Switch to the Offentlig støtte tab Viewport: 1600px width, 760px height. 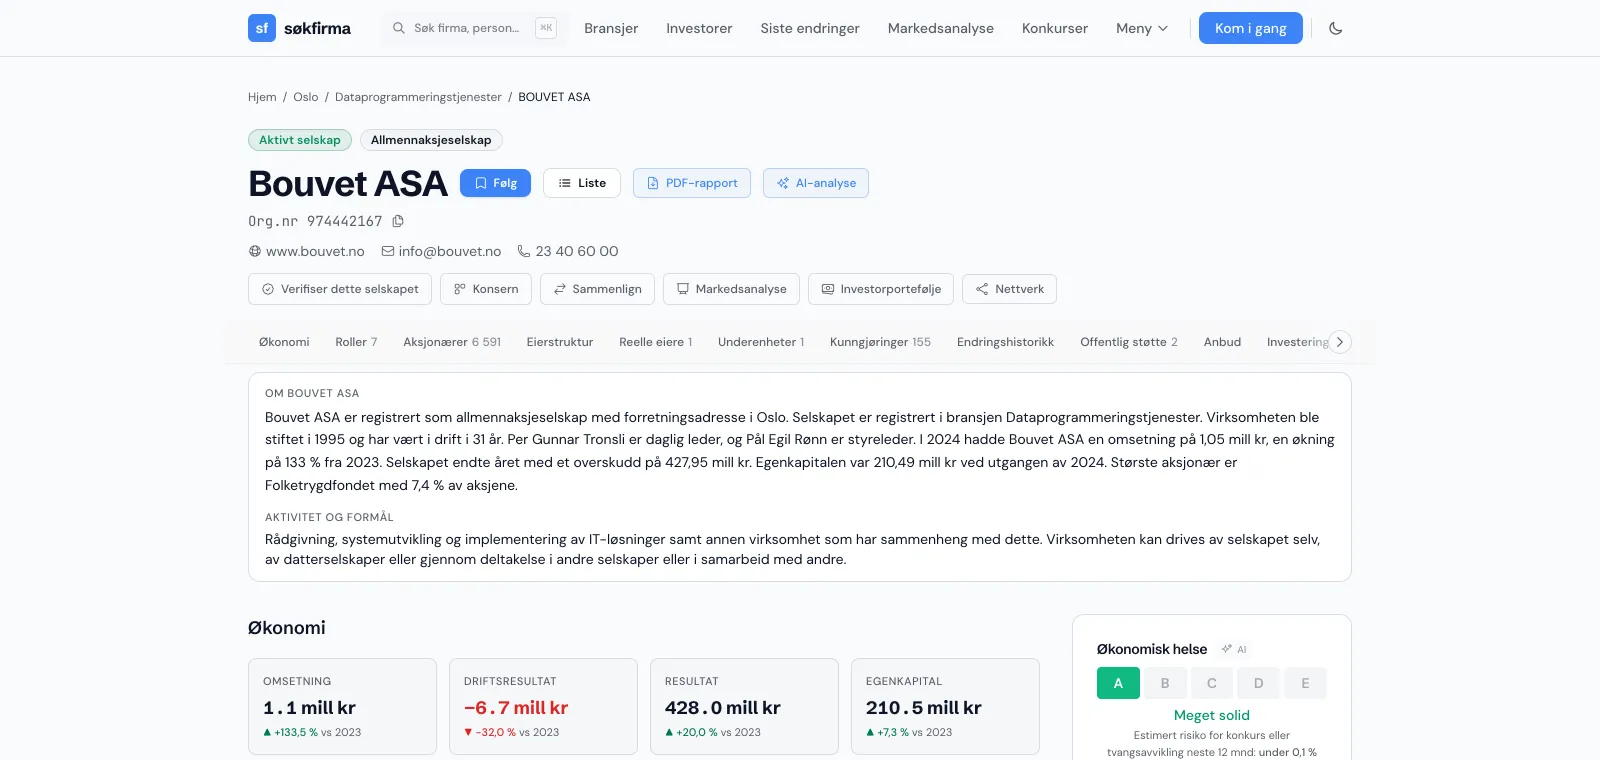(x=1129, y=342)
